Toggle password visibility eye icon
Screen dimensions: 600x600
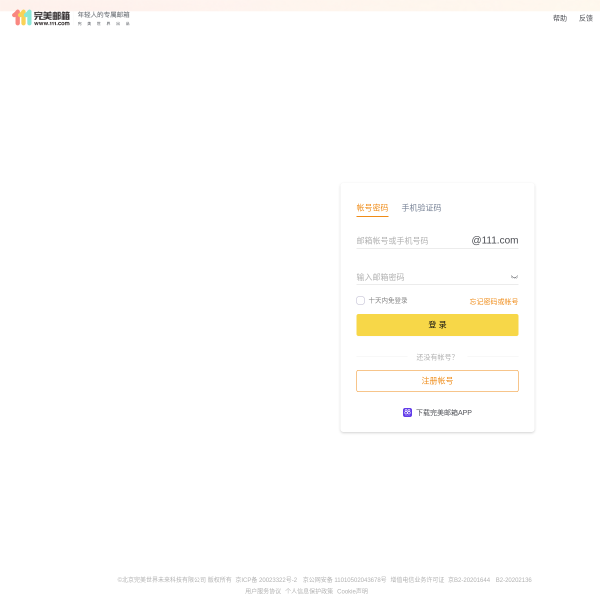(x=514, y=277)
